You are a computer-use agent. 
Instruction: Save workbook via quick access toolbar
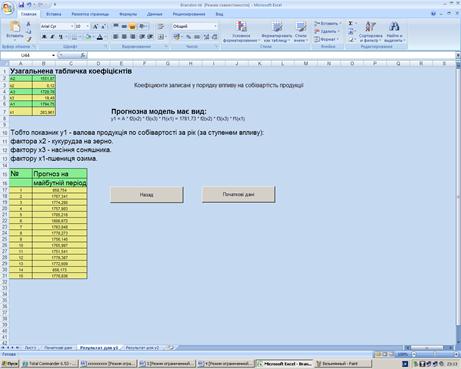(22, 5)
